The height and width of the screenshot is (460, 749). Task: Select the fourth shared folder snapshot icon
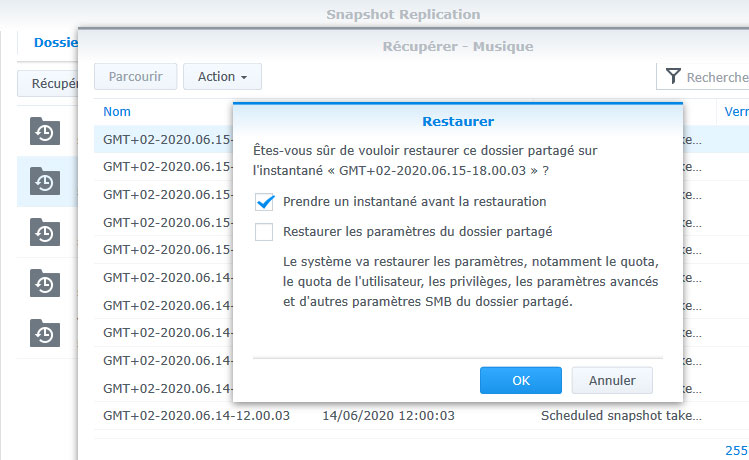click(45, 283)
